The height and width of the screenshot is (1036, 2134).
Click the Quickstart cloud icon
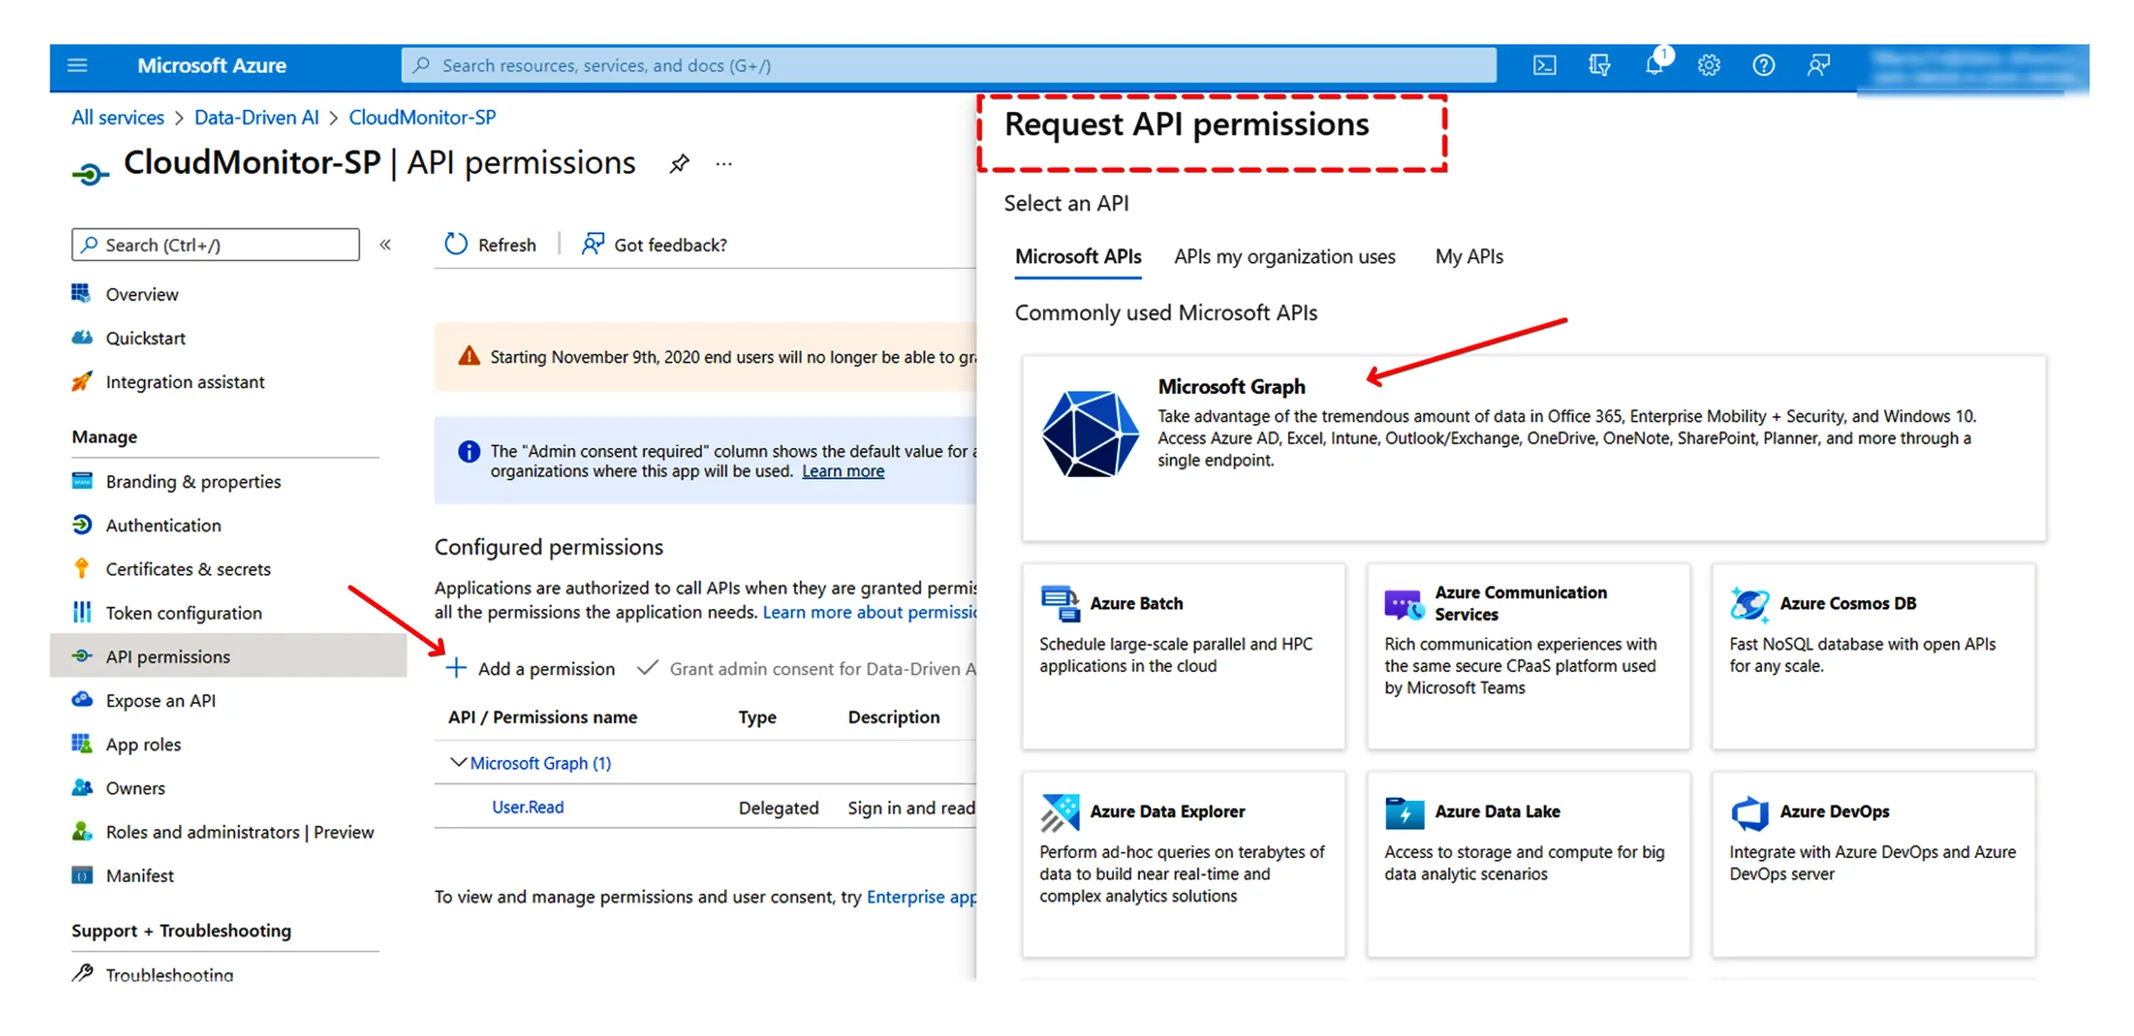(x=82, y=338)
